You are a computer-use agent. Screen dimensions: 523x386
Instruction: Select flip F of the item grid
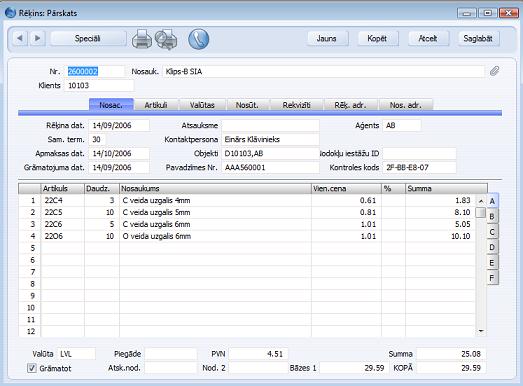click(x=492, y=278)
